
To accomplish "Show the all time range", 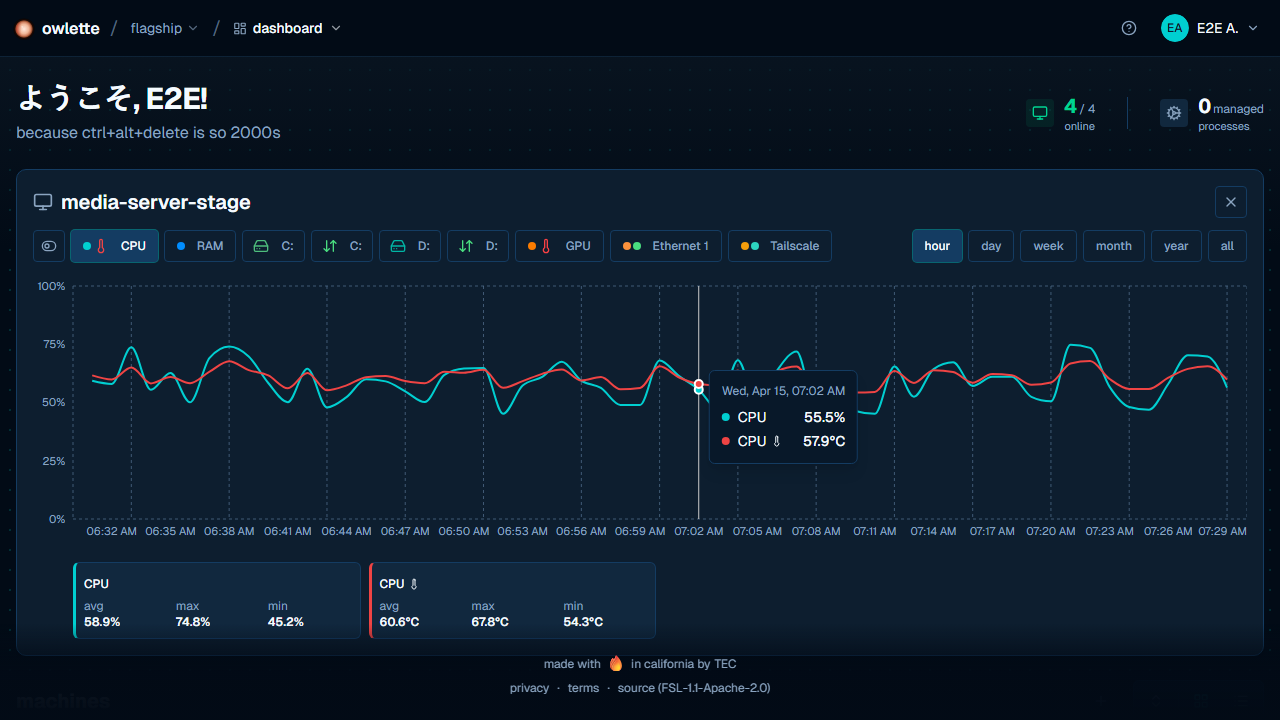I will coord(1227,246).
